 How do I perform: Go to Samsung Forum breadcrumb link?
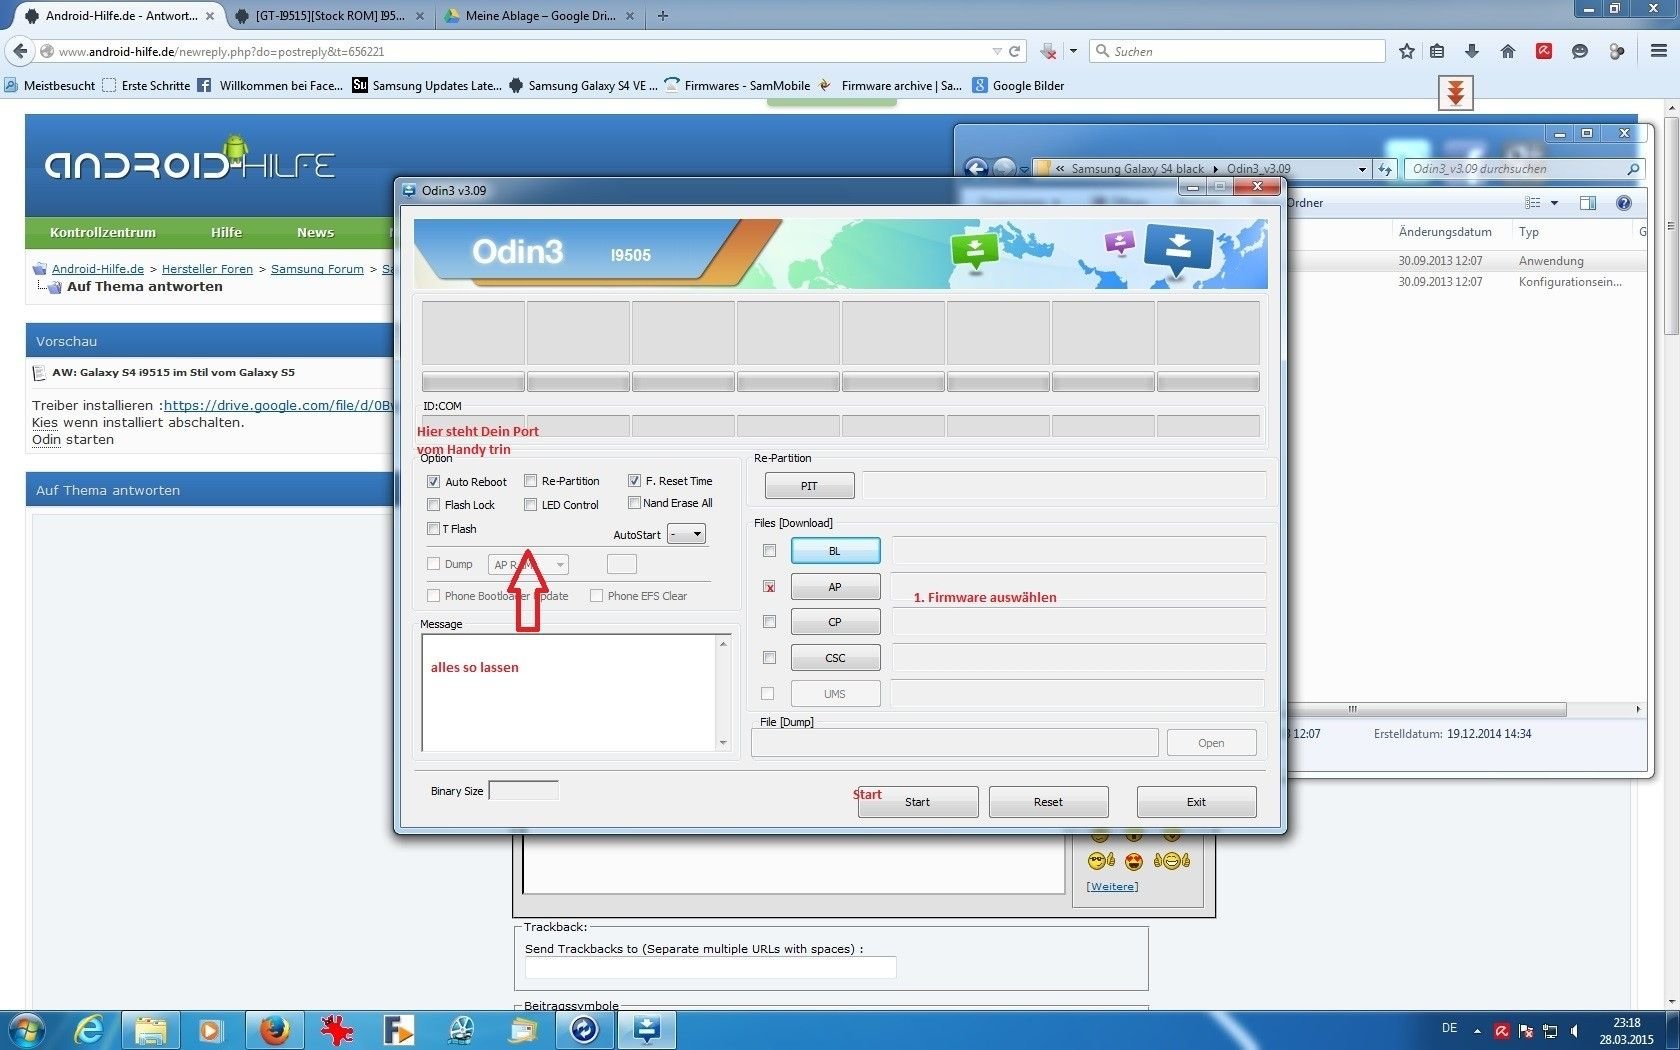click(x=317, y=269)
